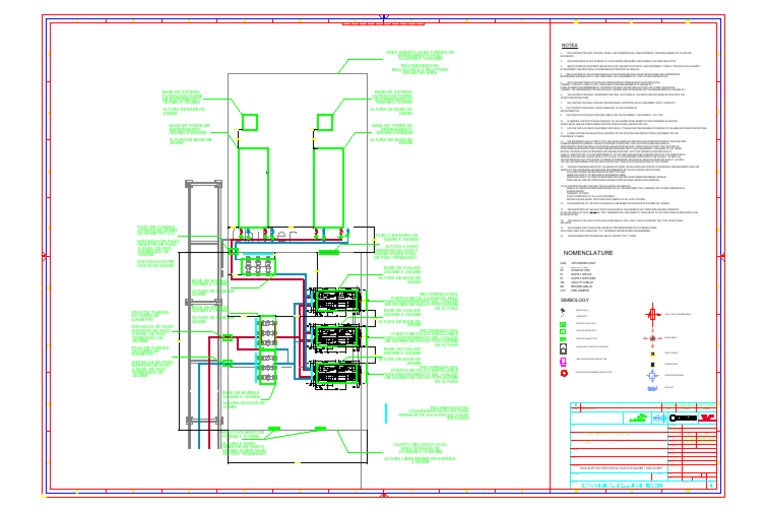Click the gray Chiller text in the plan
Screen dimensions: 768x512
pyautogui.click(x=267, y=236)
